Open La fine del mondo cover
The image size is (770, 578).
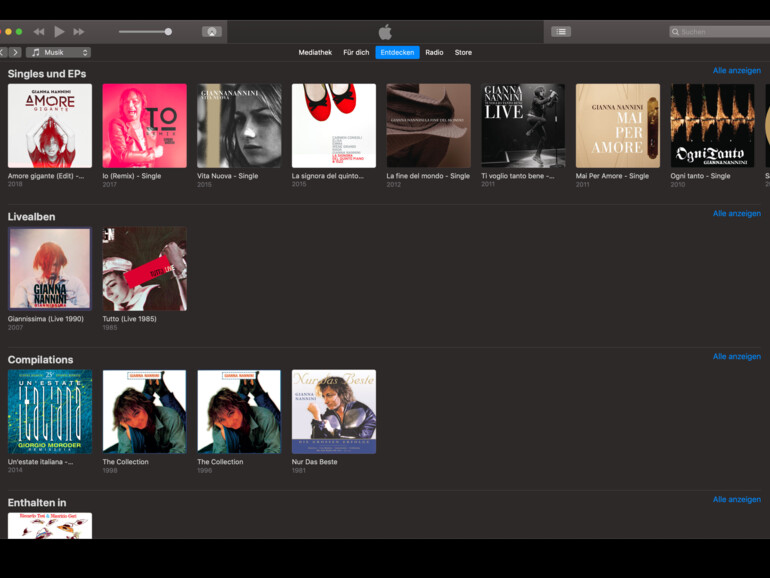[x=429, y=126]
